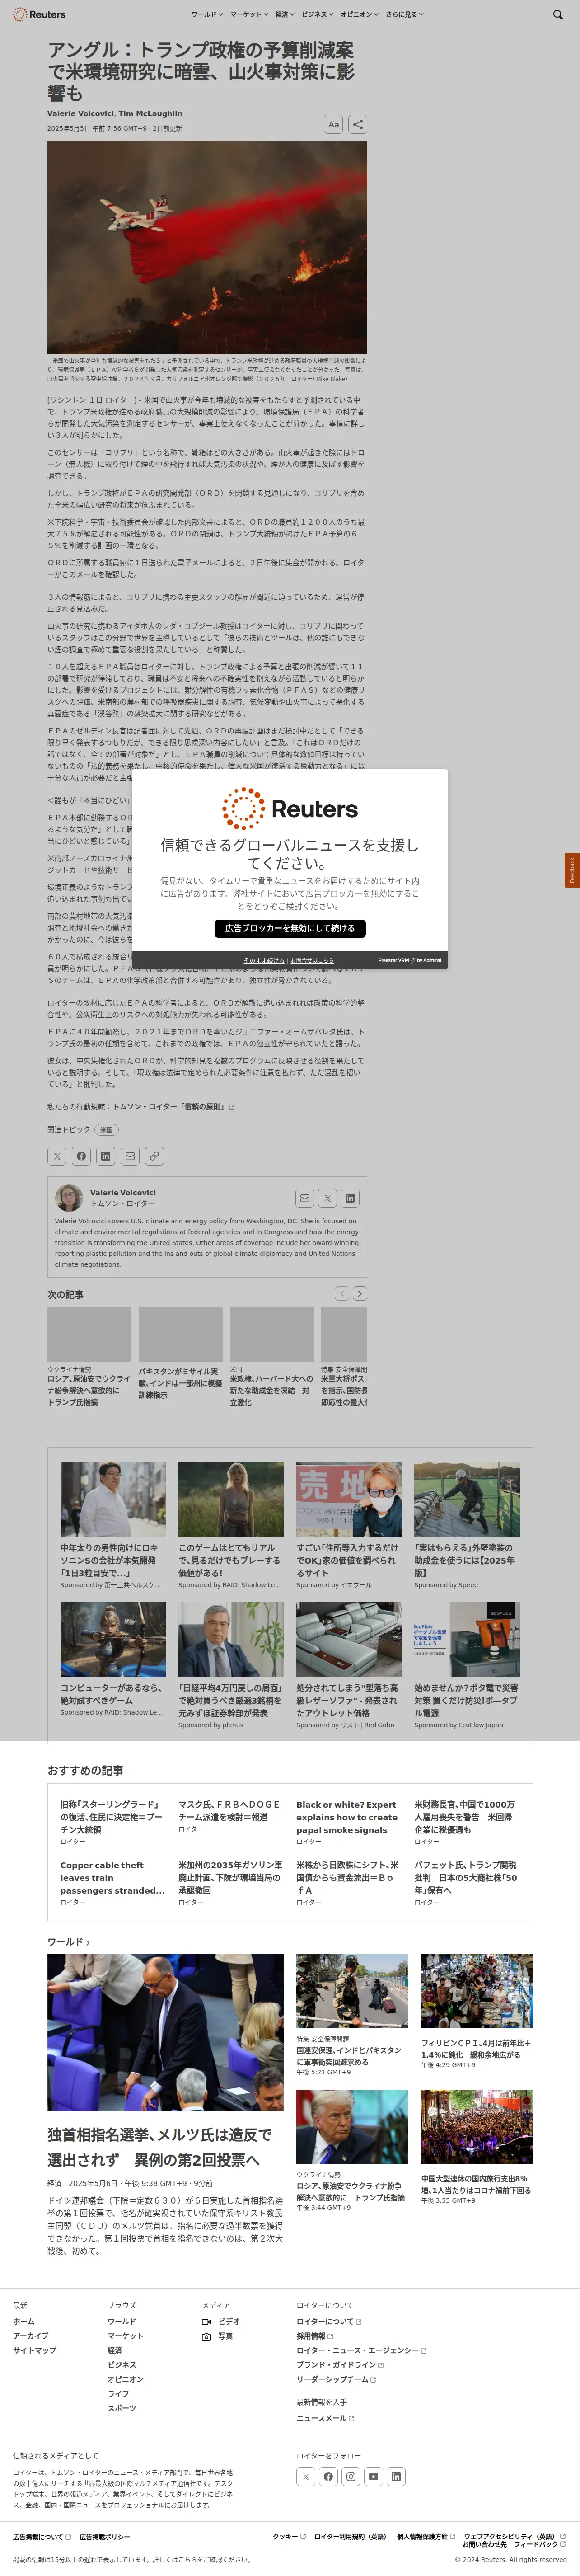The image size is (580, 2576).
Task: Open the Aa text size button
Action: click(x=333, y=124)
